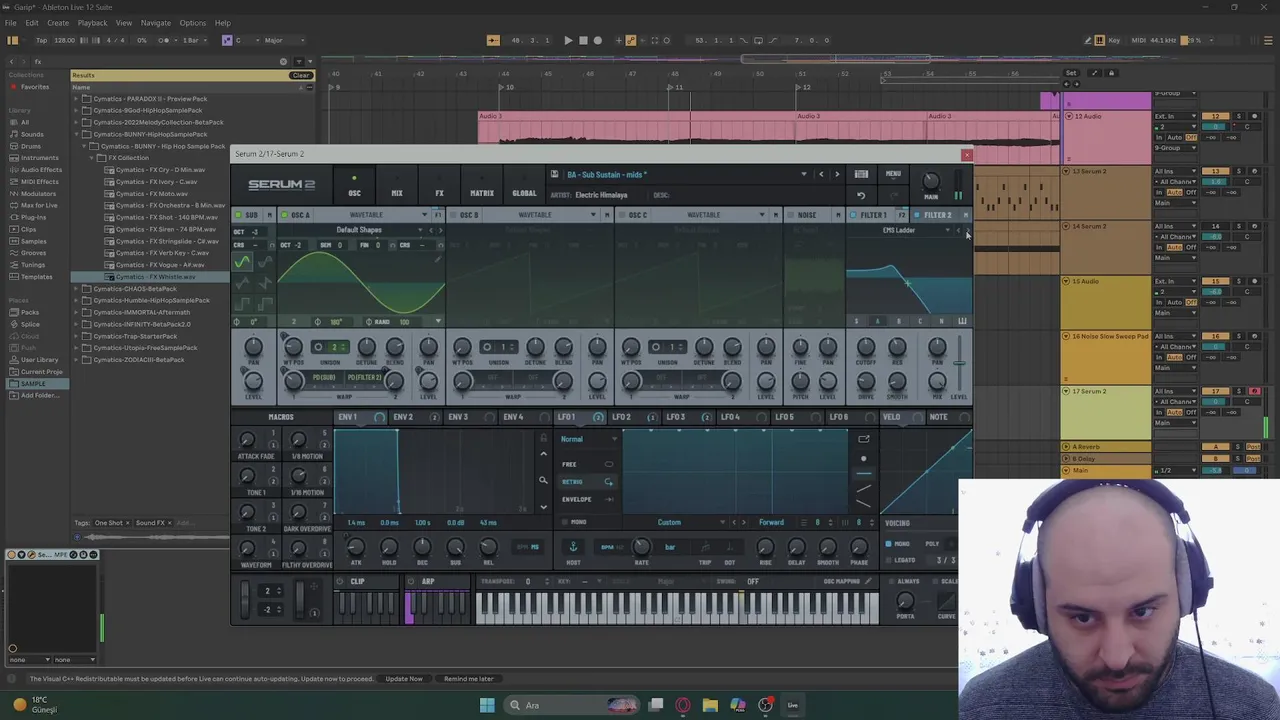Click Update Now in the status bar
Image resolution: width=1280 pixels, height=720 pixels.
pyautogui.click(x=404, y=679)
